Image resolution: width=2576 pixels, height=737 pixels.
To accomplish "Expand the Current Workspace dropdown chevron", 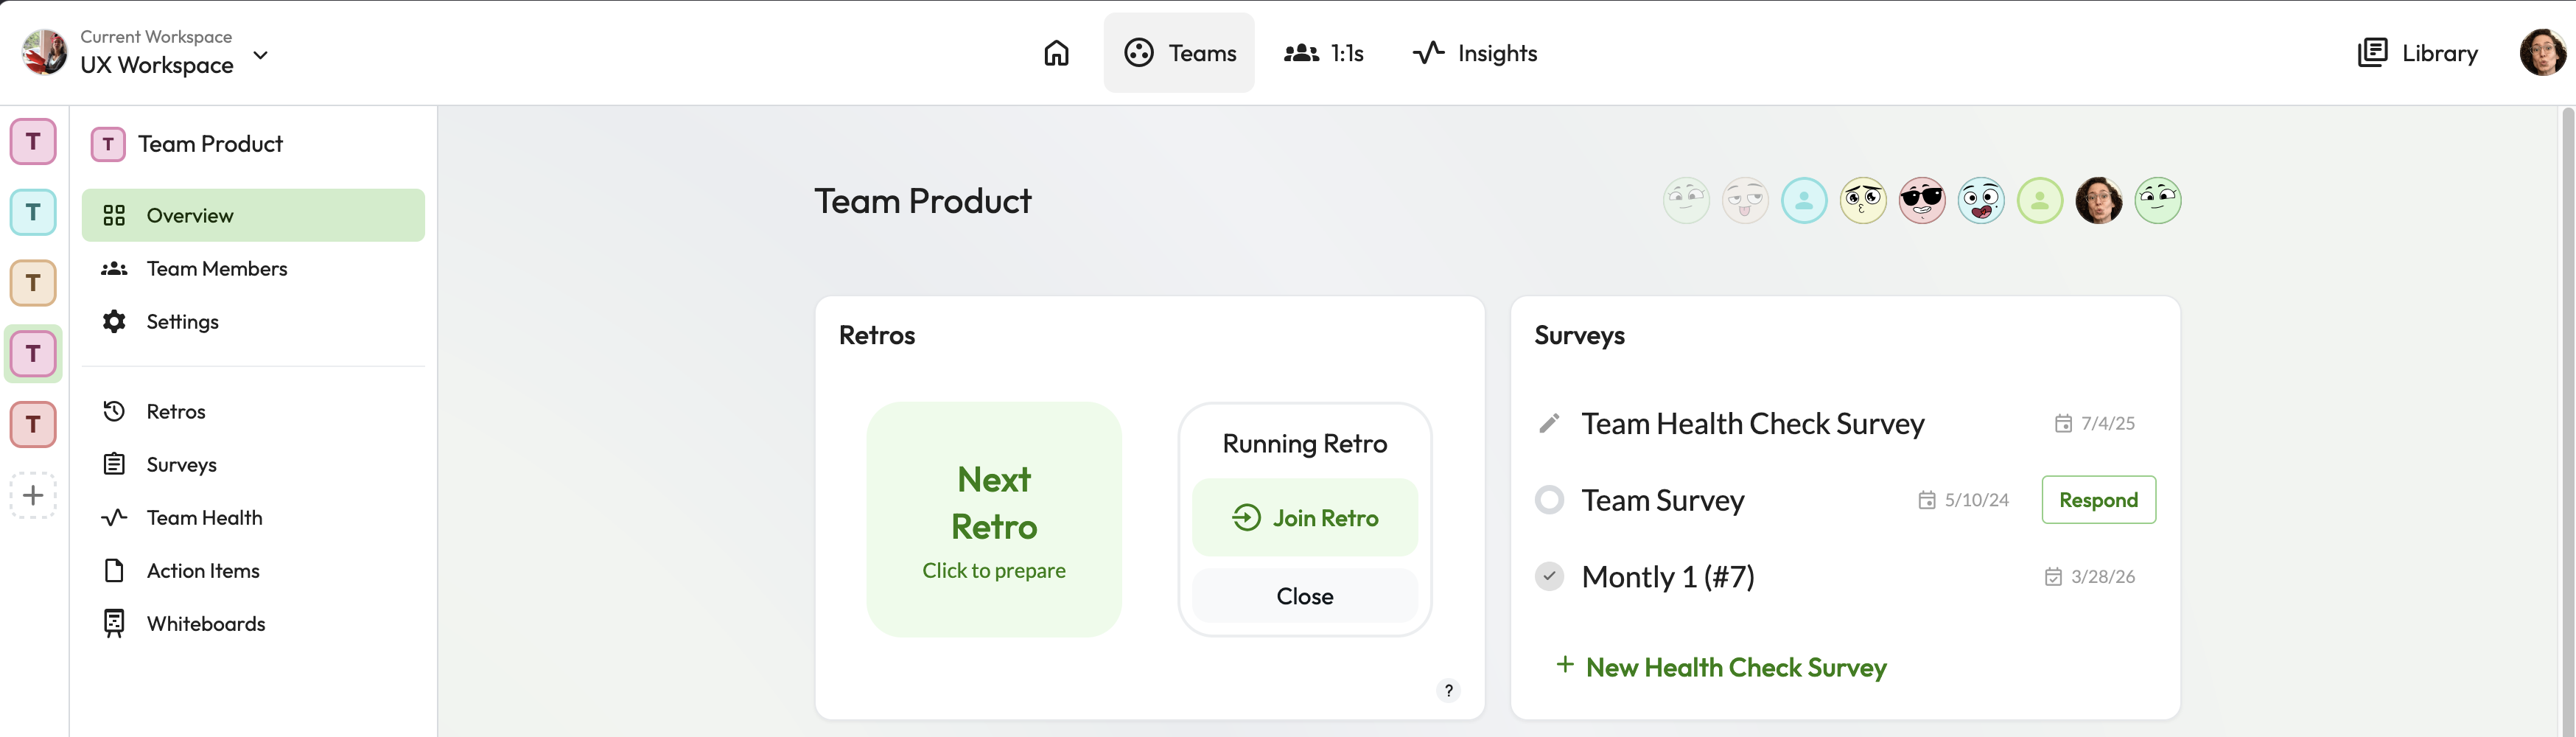I will point(261,55).
